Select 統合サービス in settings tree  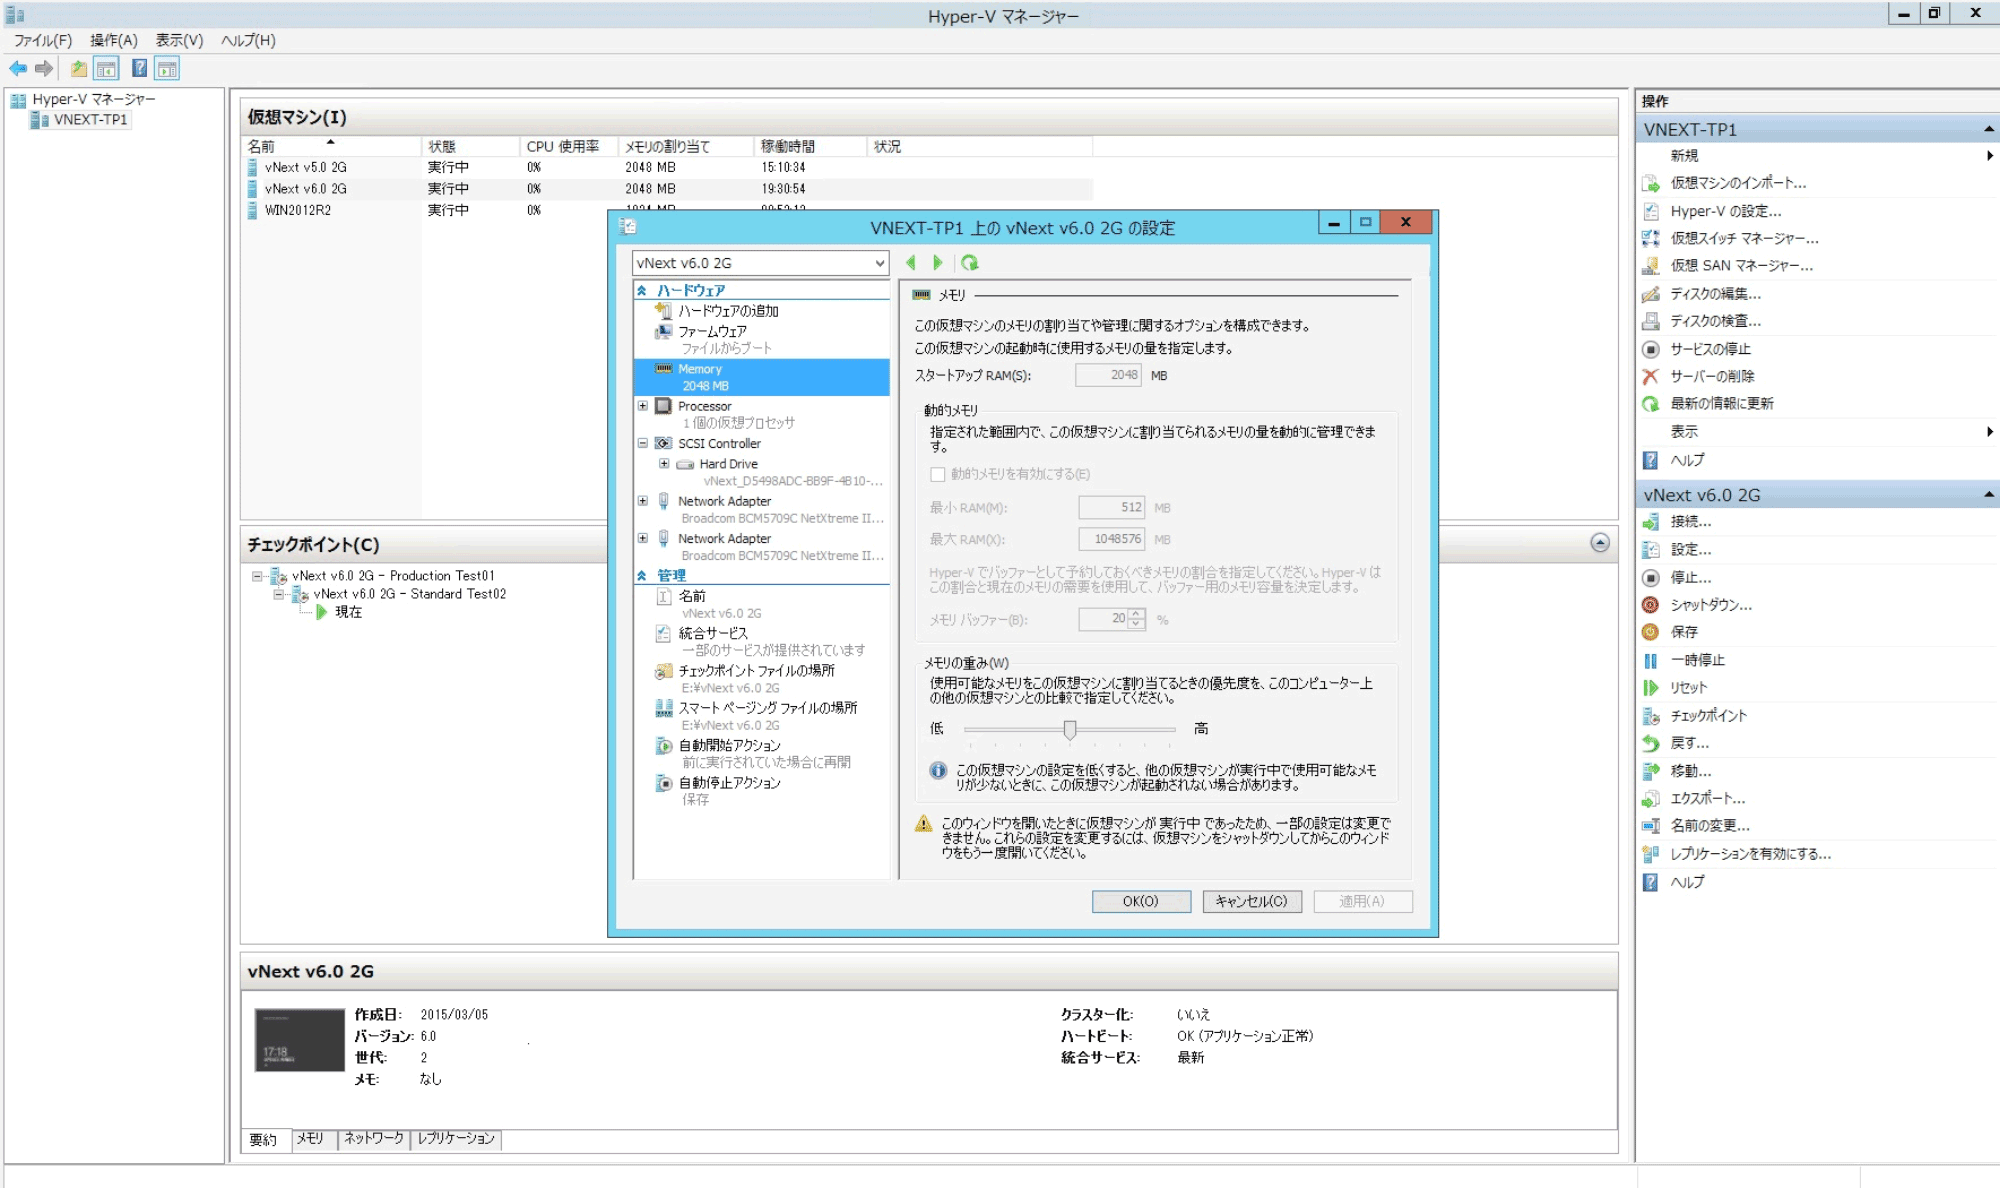(713, 633)
